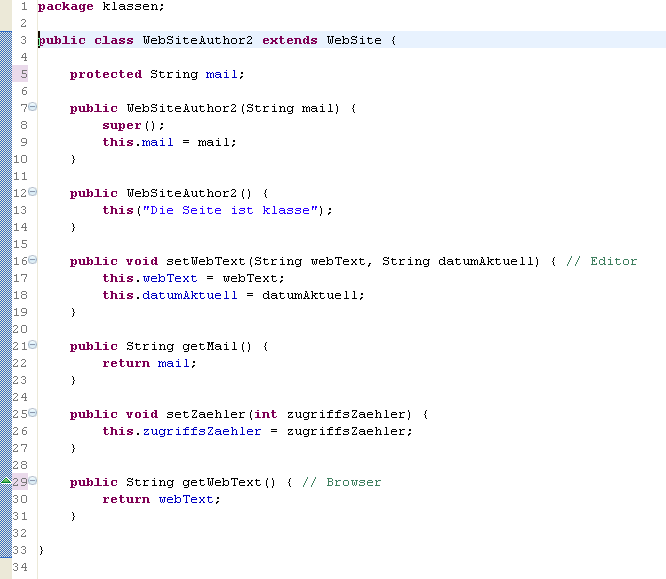Click the closing class brace on line 33
The image size is (666, 579).
[x=41, y=550]
